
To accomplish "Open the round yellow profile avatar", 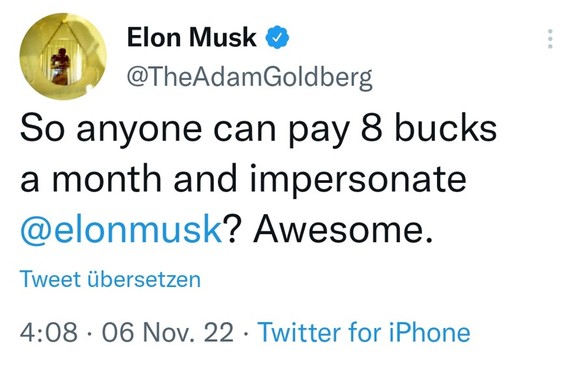I will point(63,56).
